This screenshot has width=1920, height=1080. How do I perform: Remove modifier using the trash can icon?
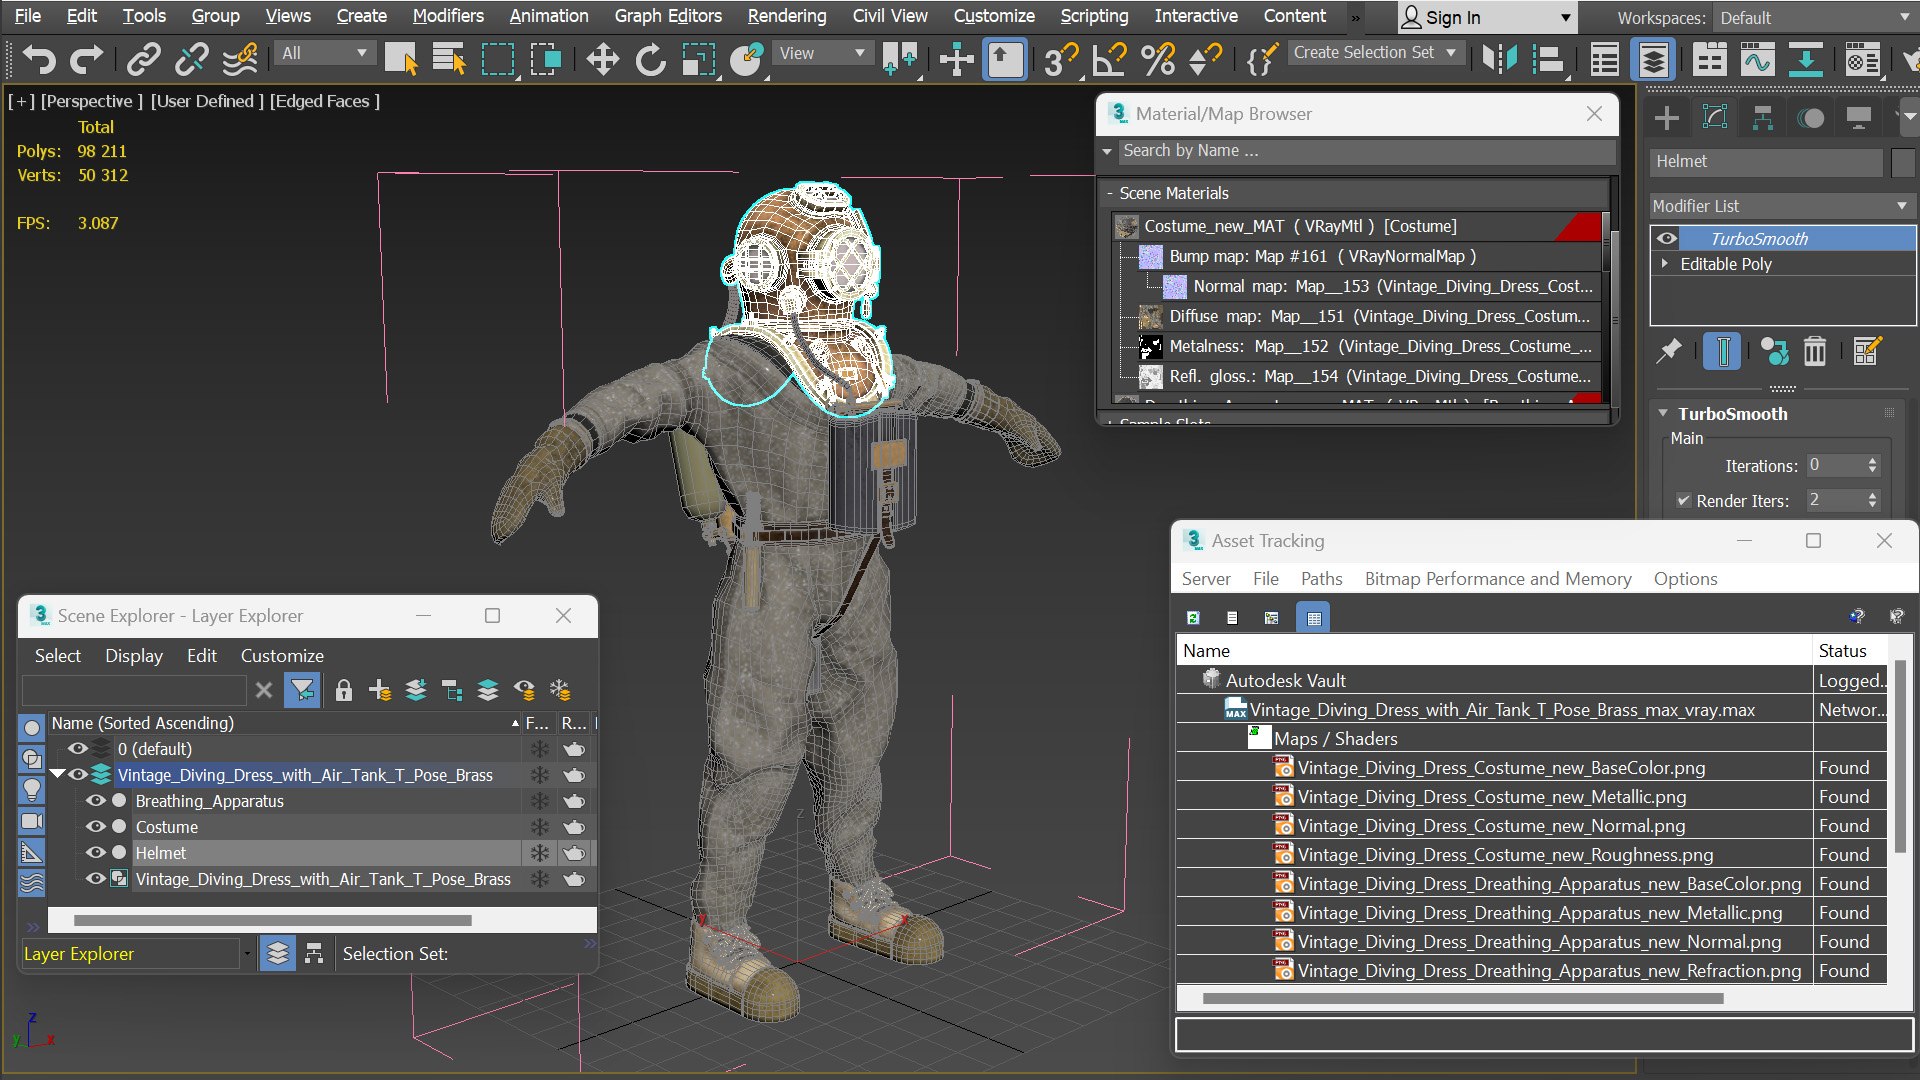[1814, 351]
